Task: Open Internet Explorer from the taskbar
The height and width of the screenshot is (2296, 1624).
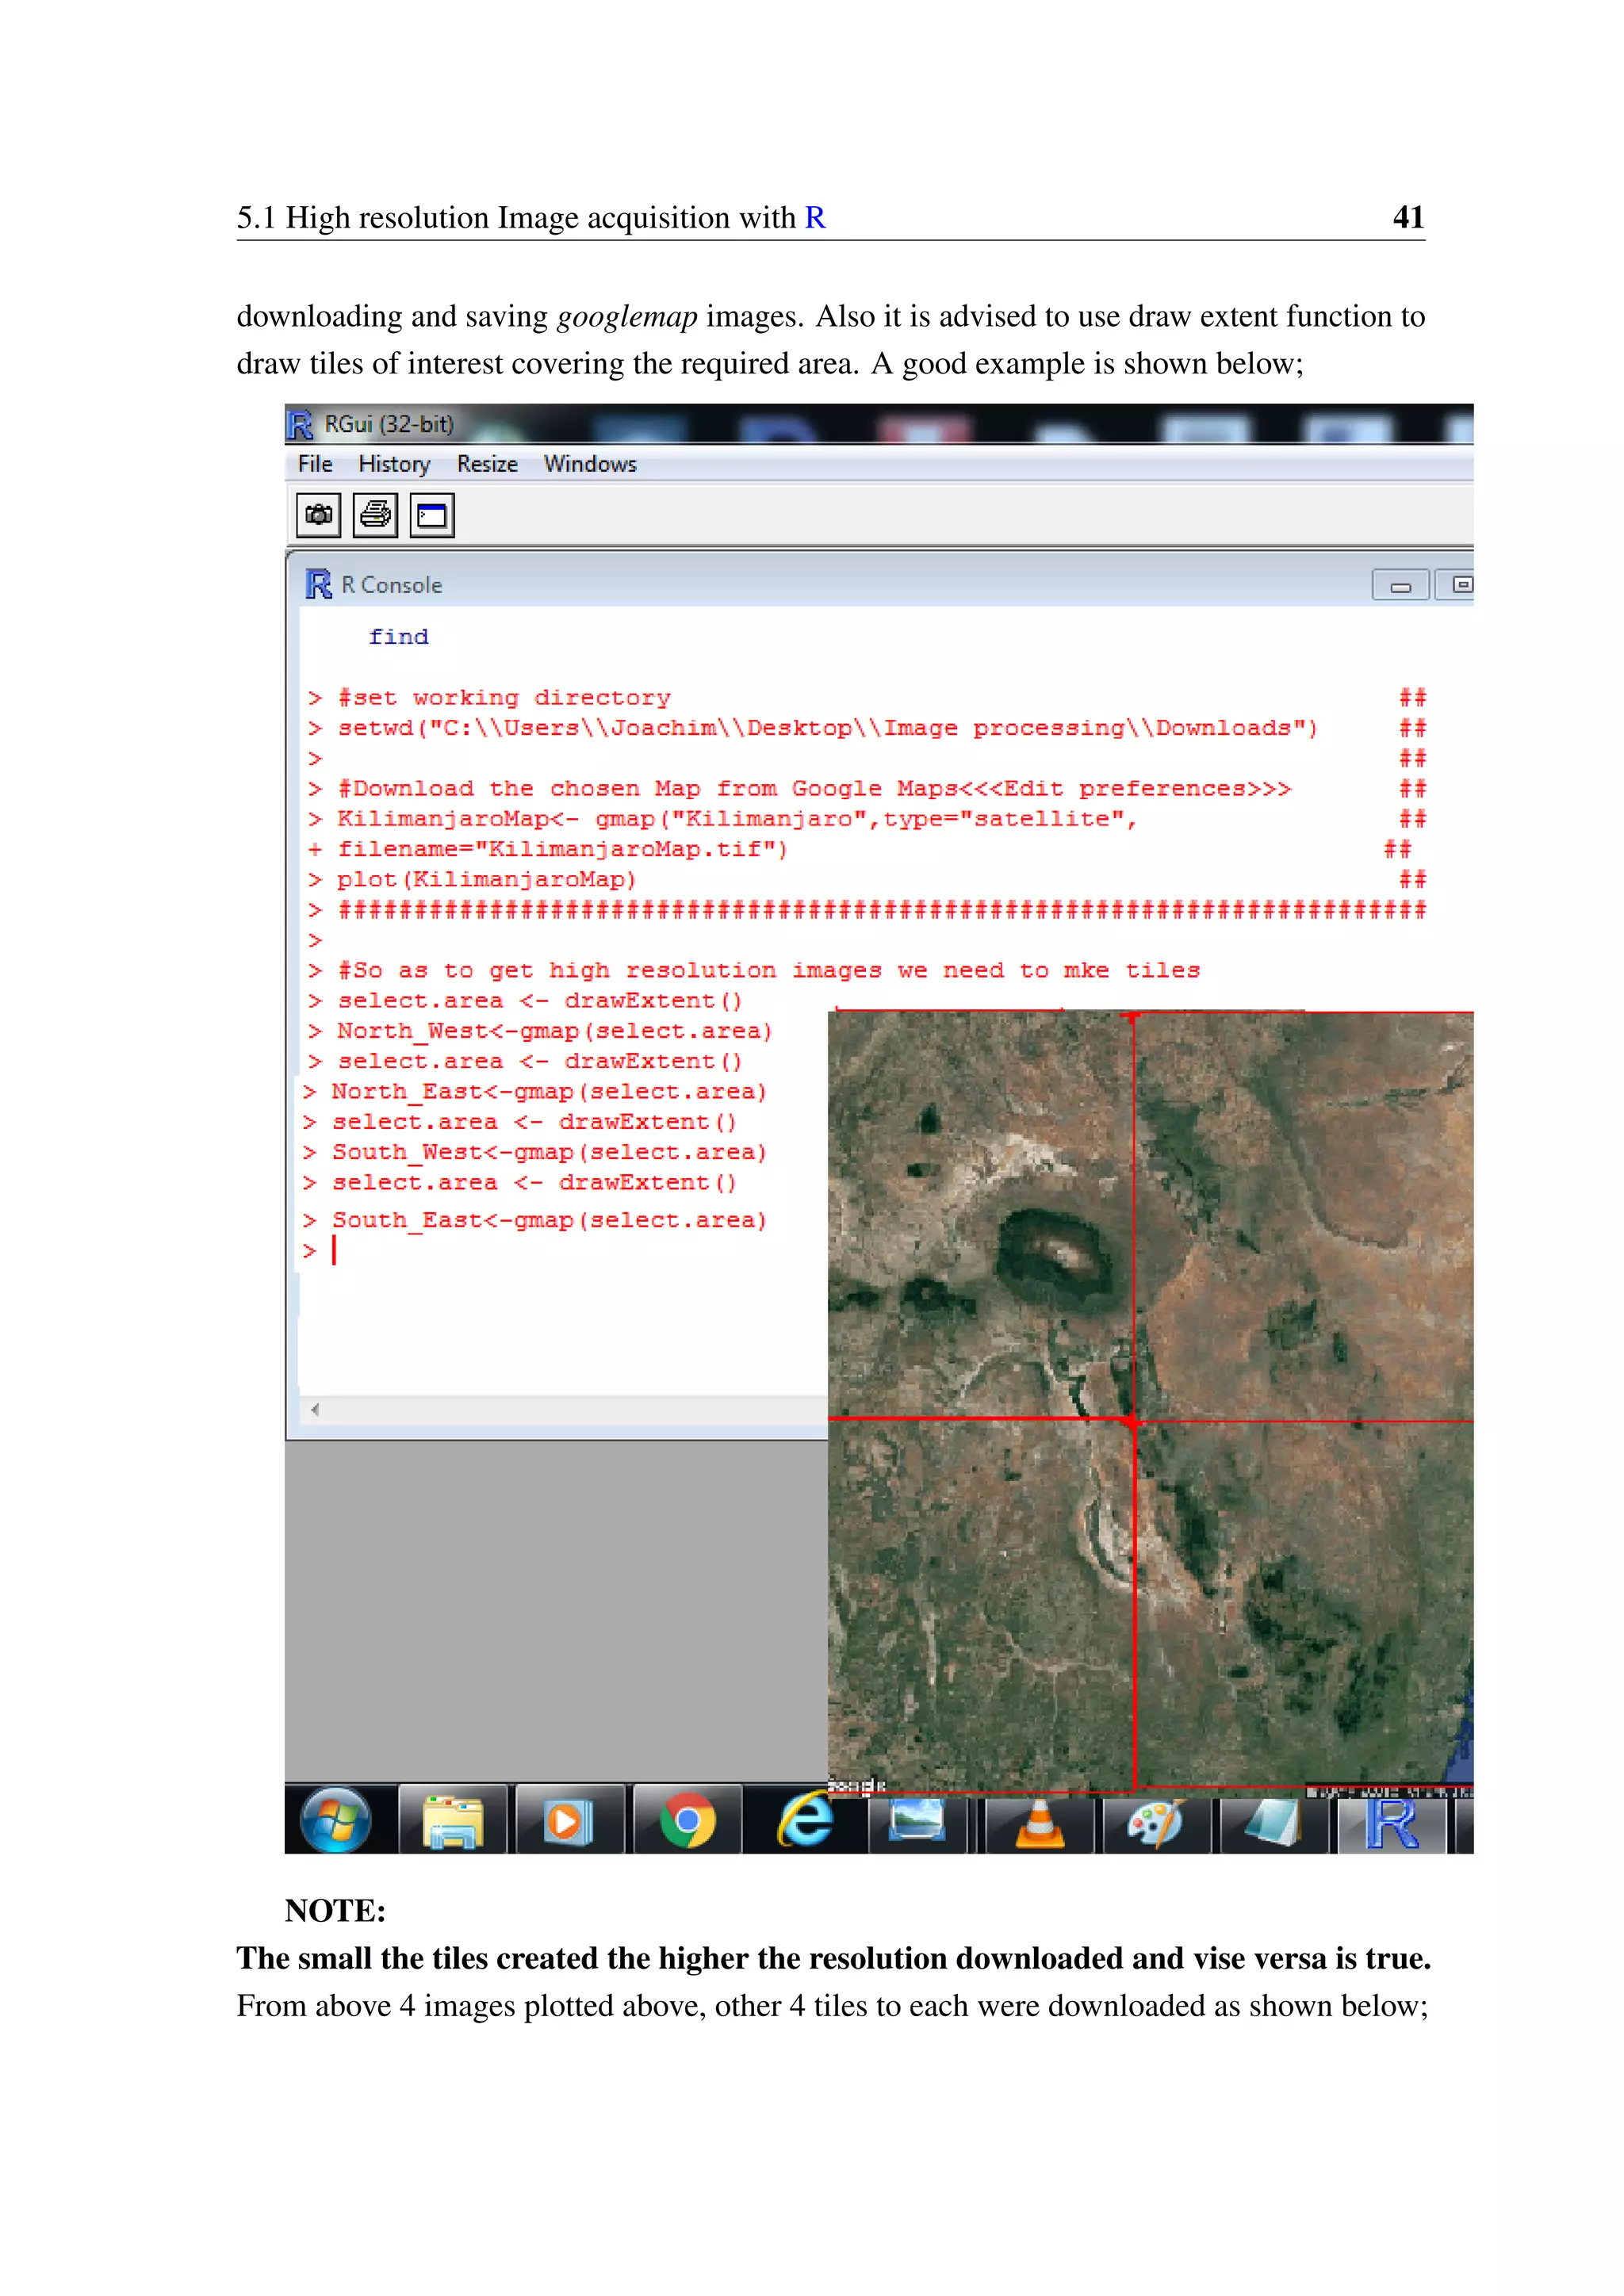Action: click(805, 1821)
